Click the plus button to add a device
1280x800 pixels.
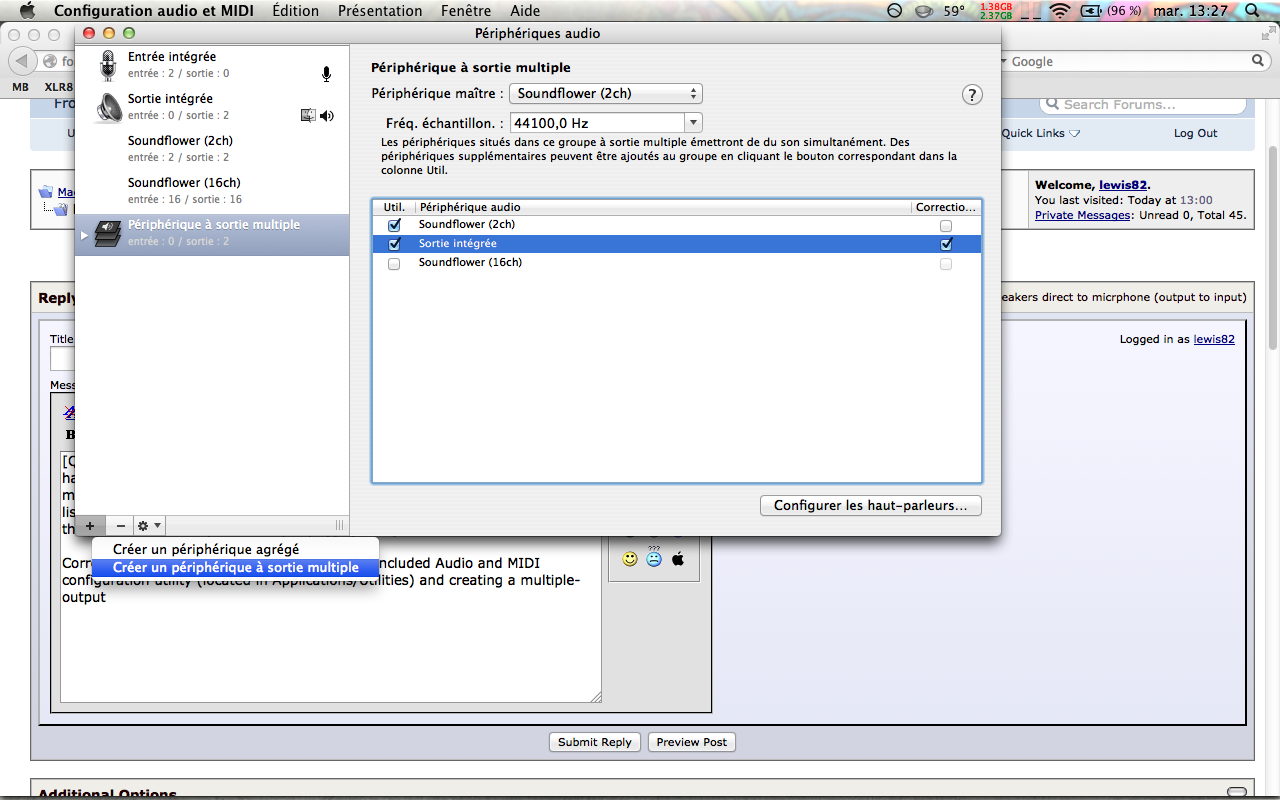coord(89,525)
